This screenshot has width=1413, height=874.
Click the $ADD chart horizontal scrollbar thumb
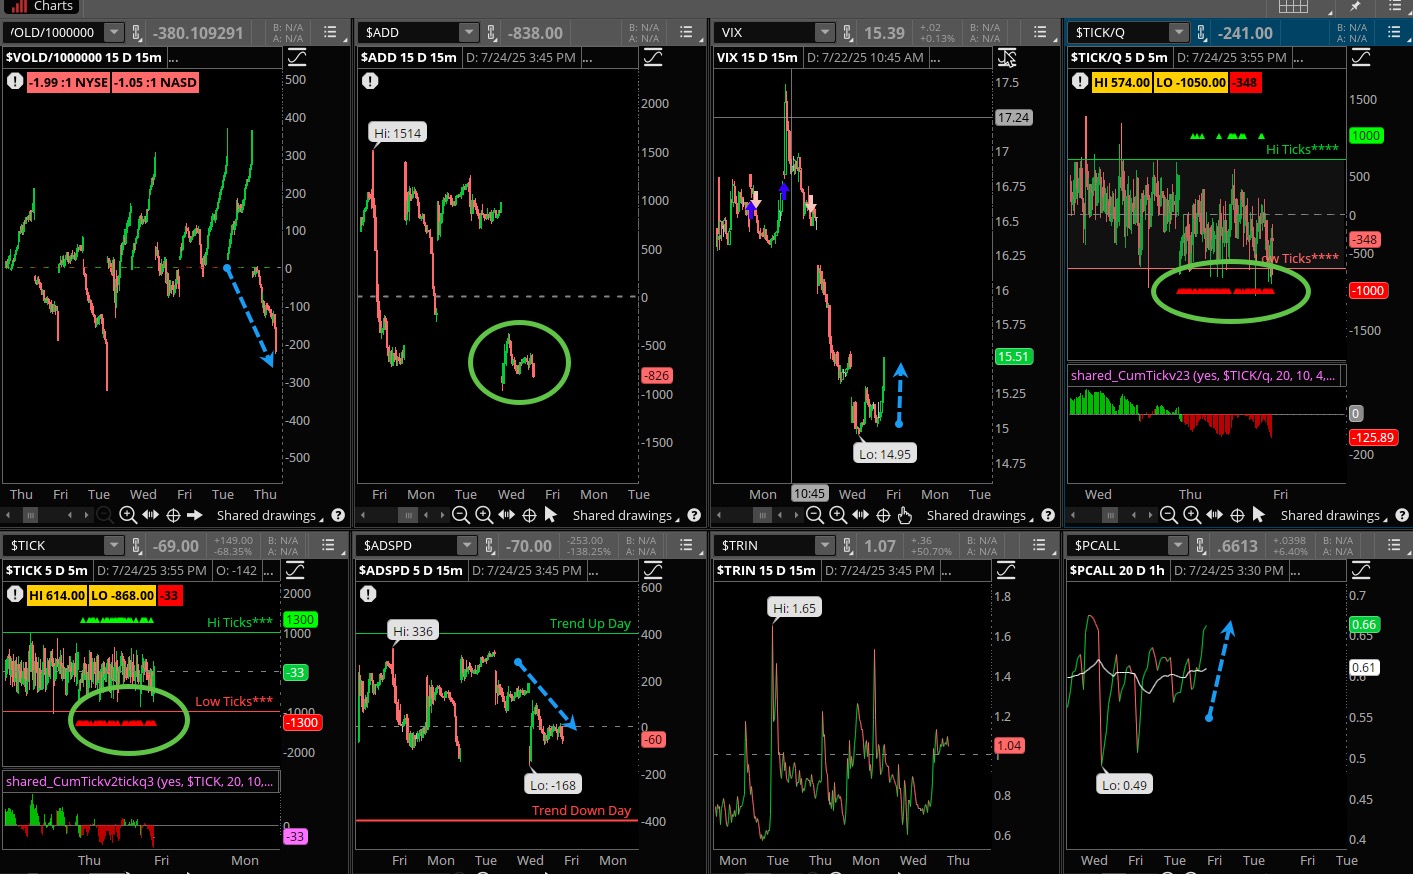coord(407,515)
